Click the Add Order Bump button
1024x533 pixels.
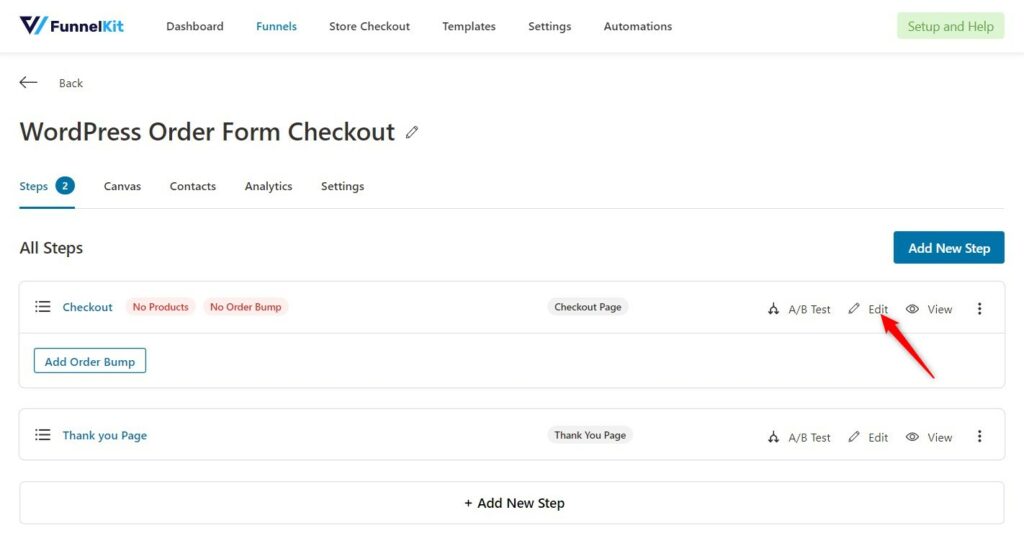click(x=90, y=361)
